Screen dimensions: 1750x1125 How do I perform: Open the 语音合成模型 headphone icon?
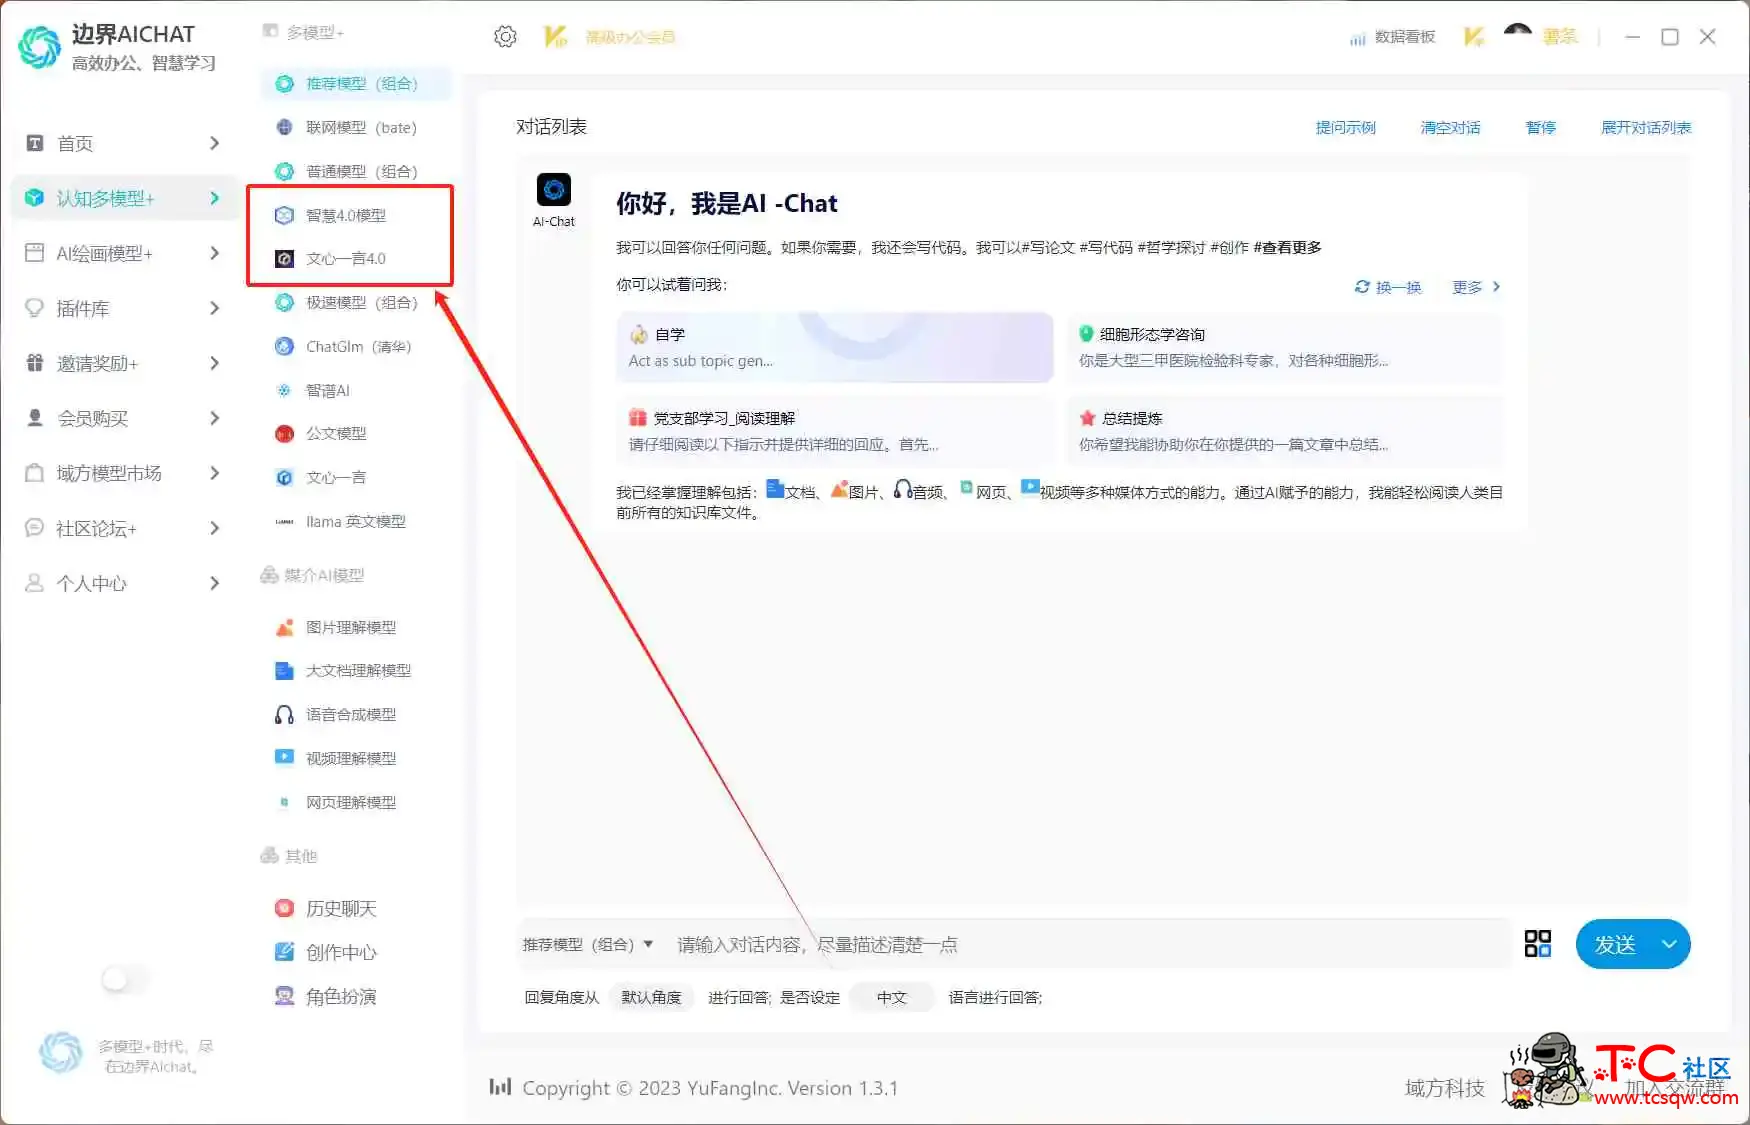point(284,714)
